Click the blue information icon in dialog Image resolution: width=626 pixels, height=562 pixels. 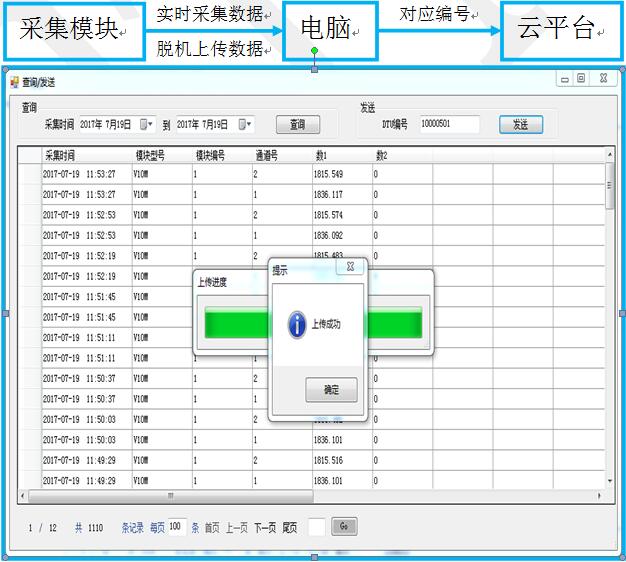click(x=296, y=324)
